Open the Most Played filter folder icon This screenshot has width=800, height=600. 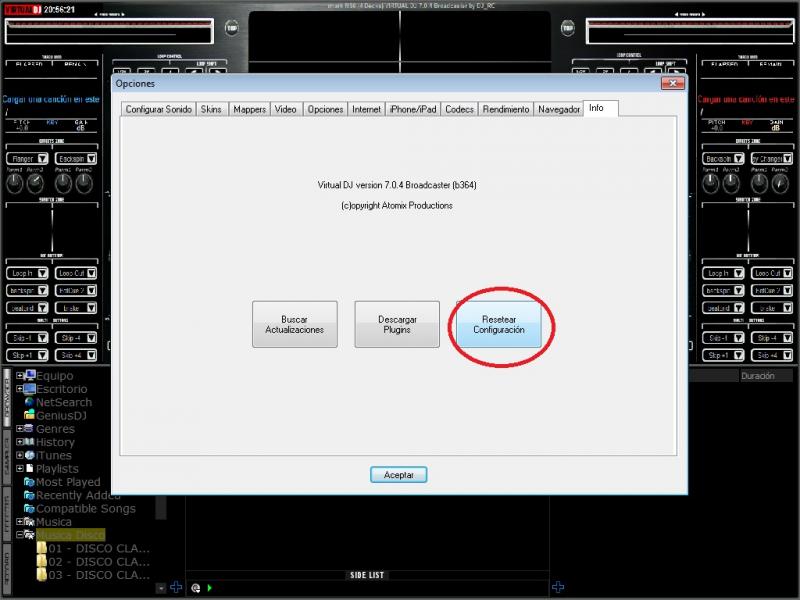(29, 482)
